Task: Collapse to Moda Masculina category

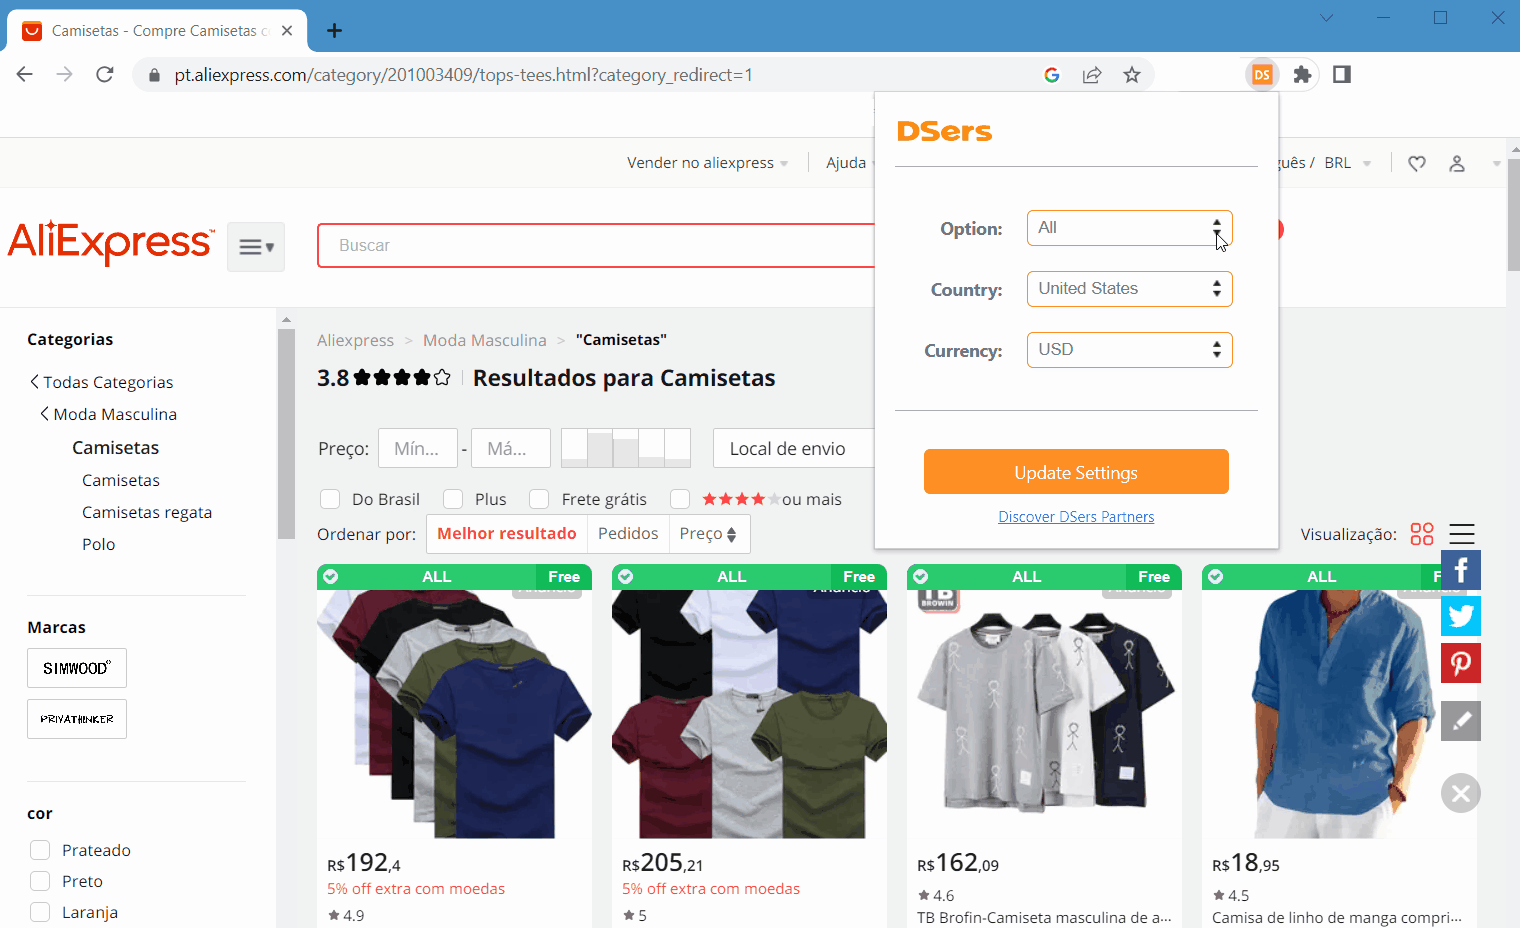Action: [x=108, y=414]
